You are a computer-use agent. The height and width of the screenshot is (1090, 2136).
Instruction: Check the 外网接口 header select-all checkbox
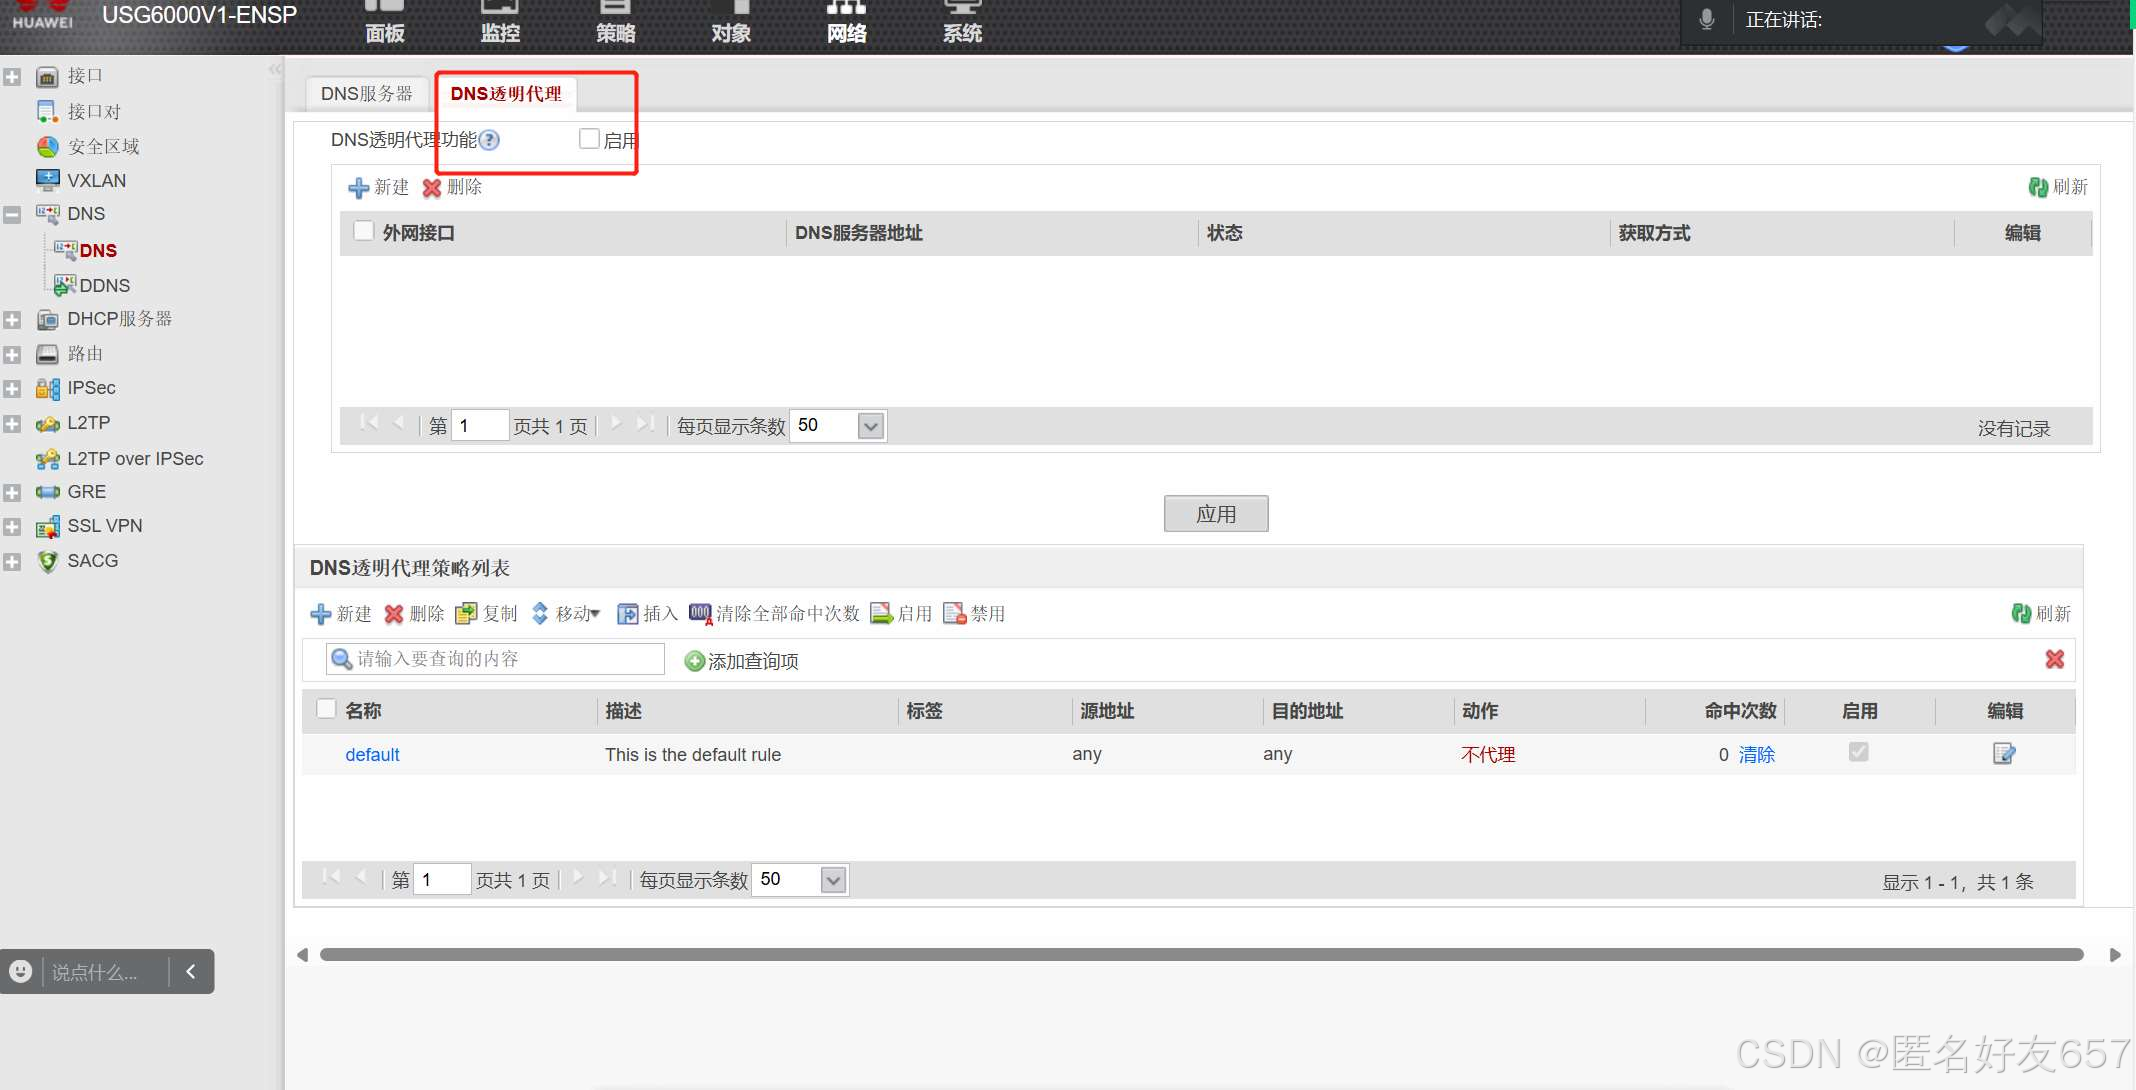tap(364, 231)
